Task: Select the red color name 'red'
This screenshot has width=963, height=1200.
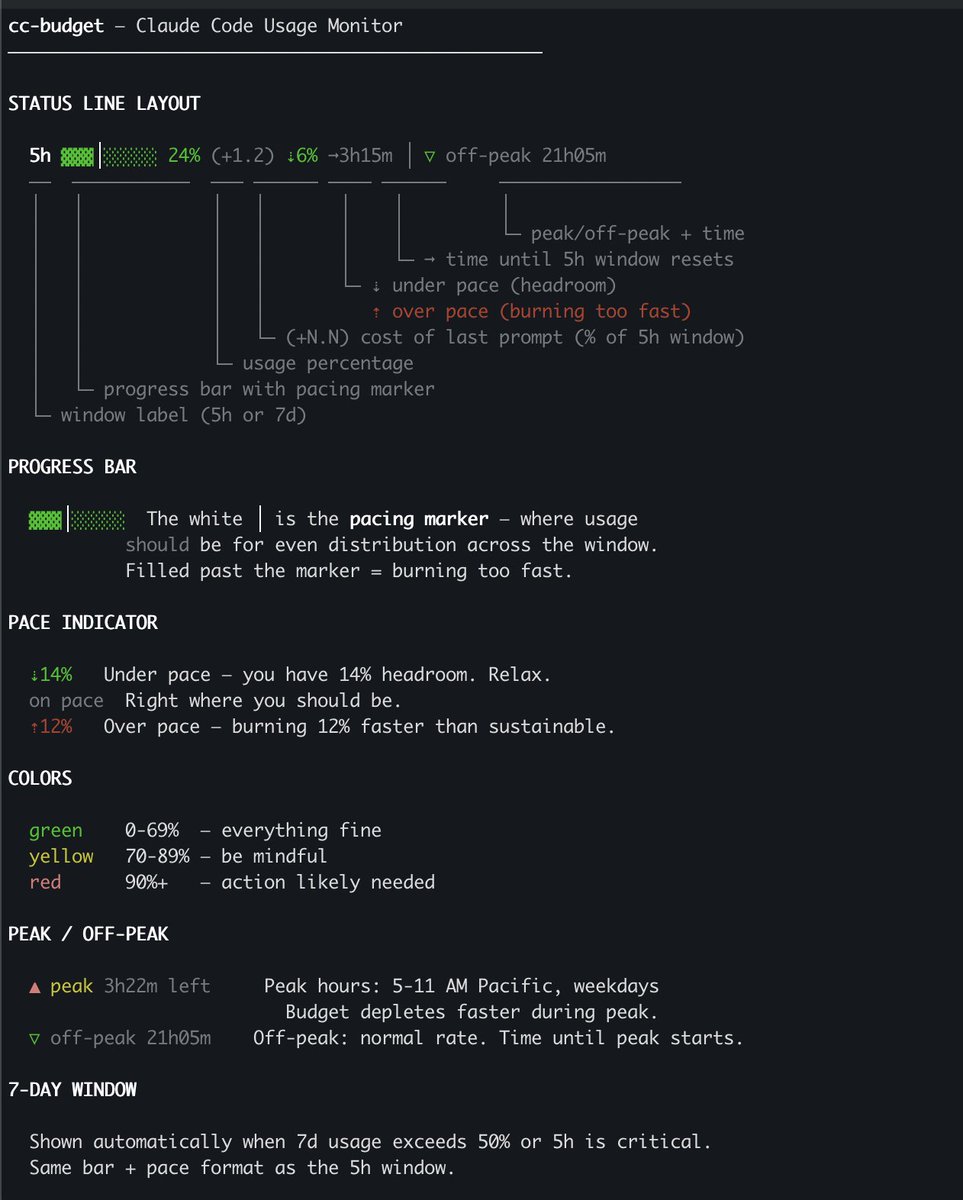Action: click(x=45, y=882)
